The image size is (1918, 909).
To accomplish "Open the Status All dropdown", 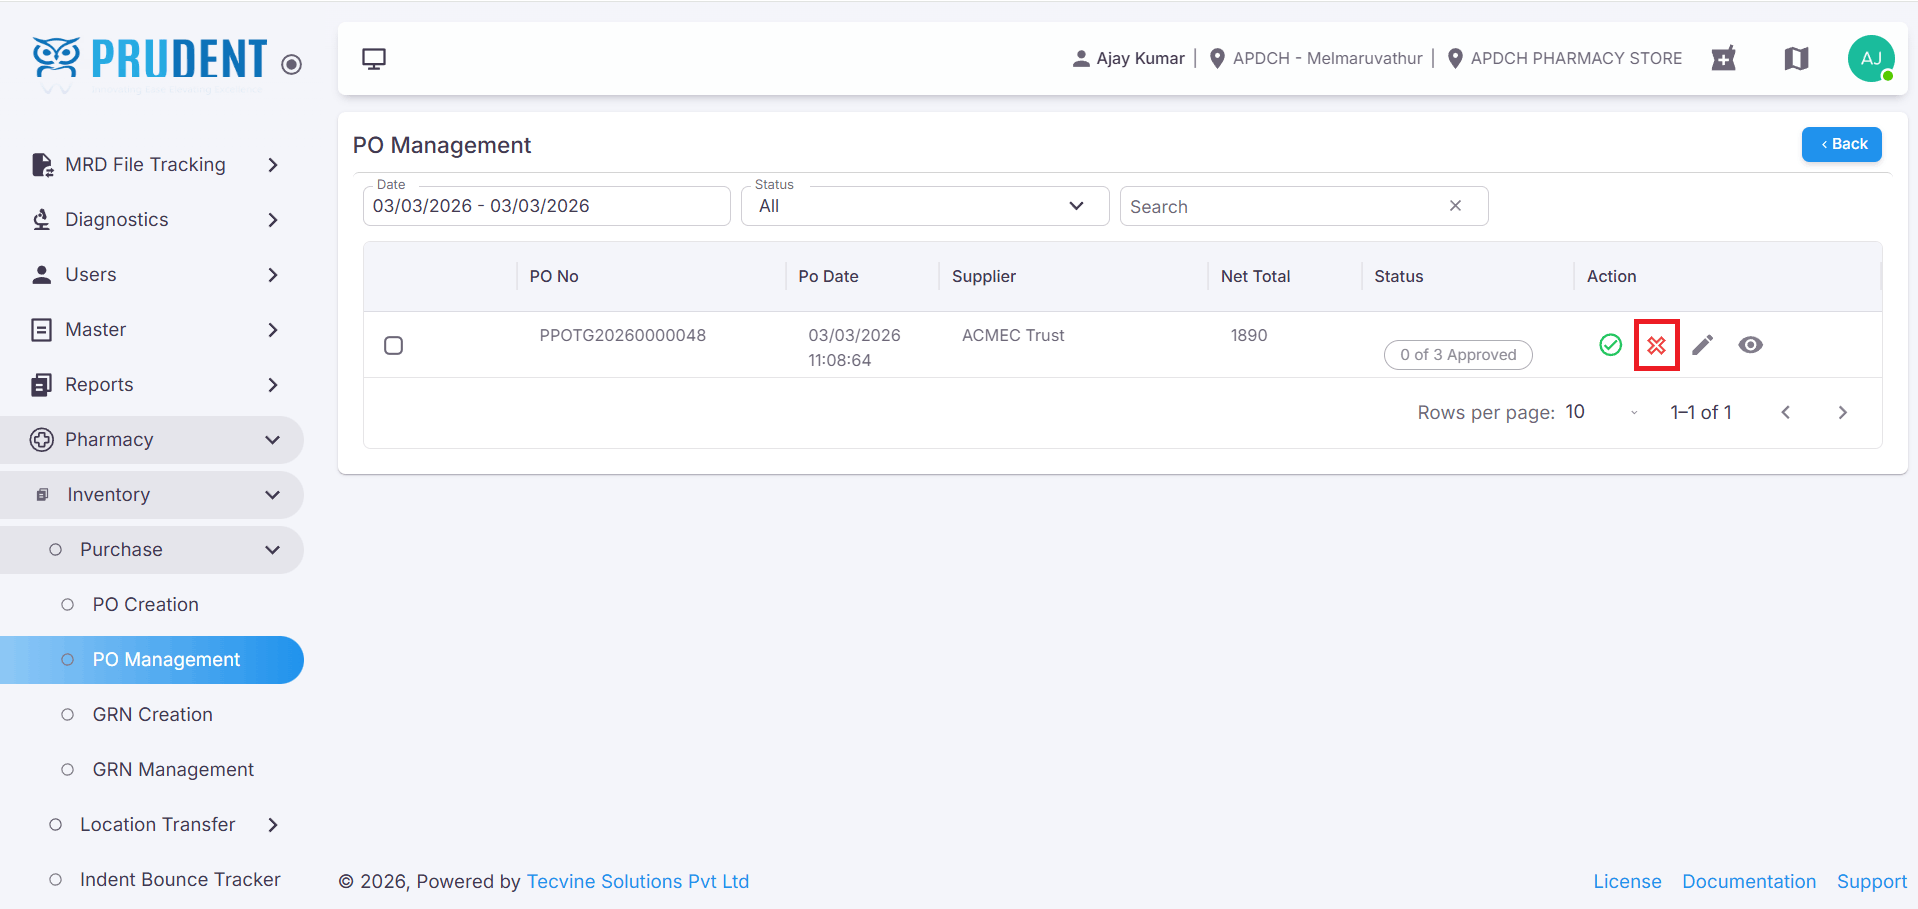I will click(925, 206).
